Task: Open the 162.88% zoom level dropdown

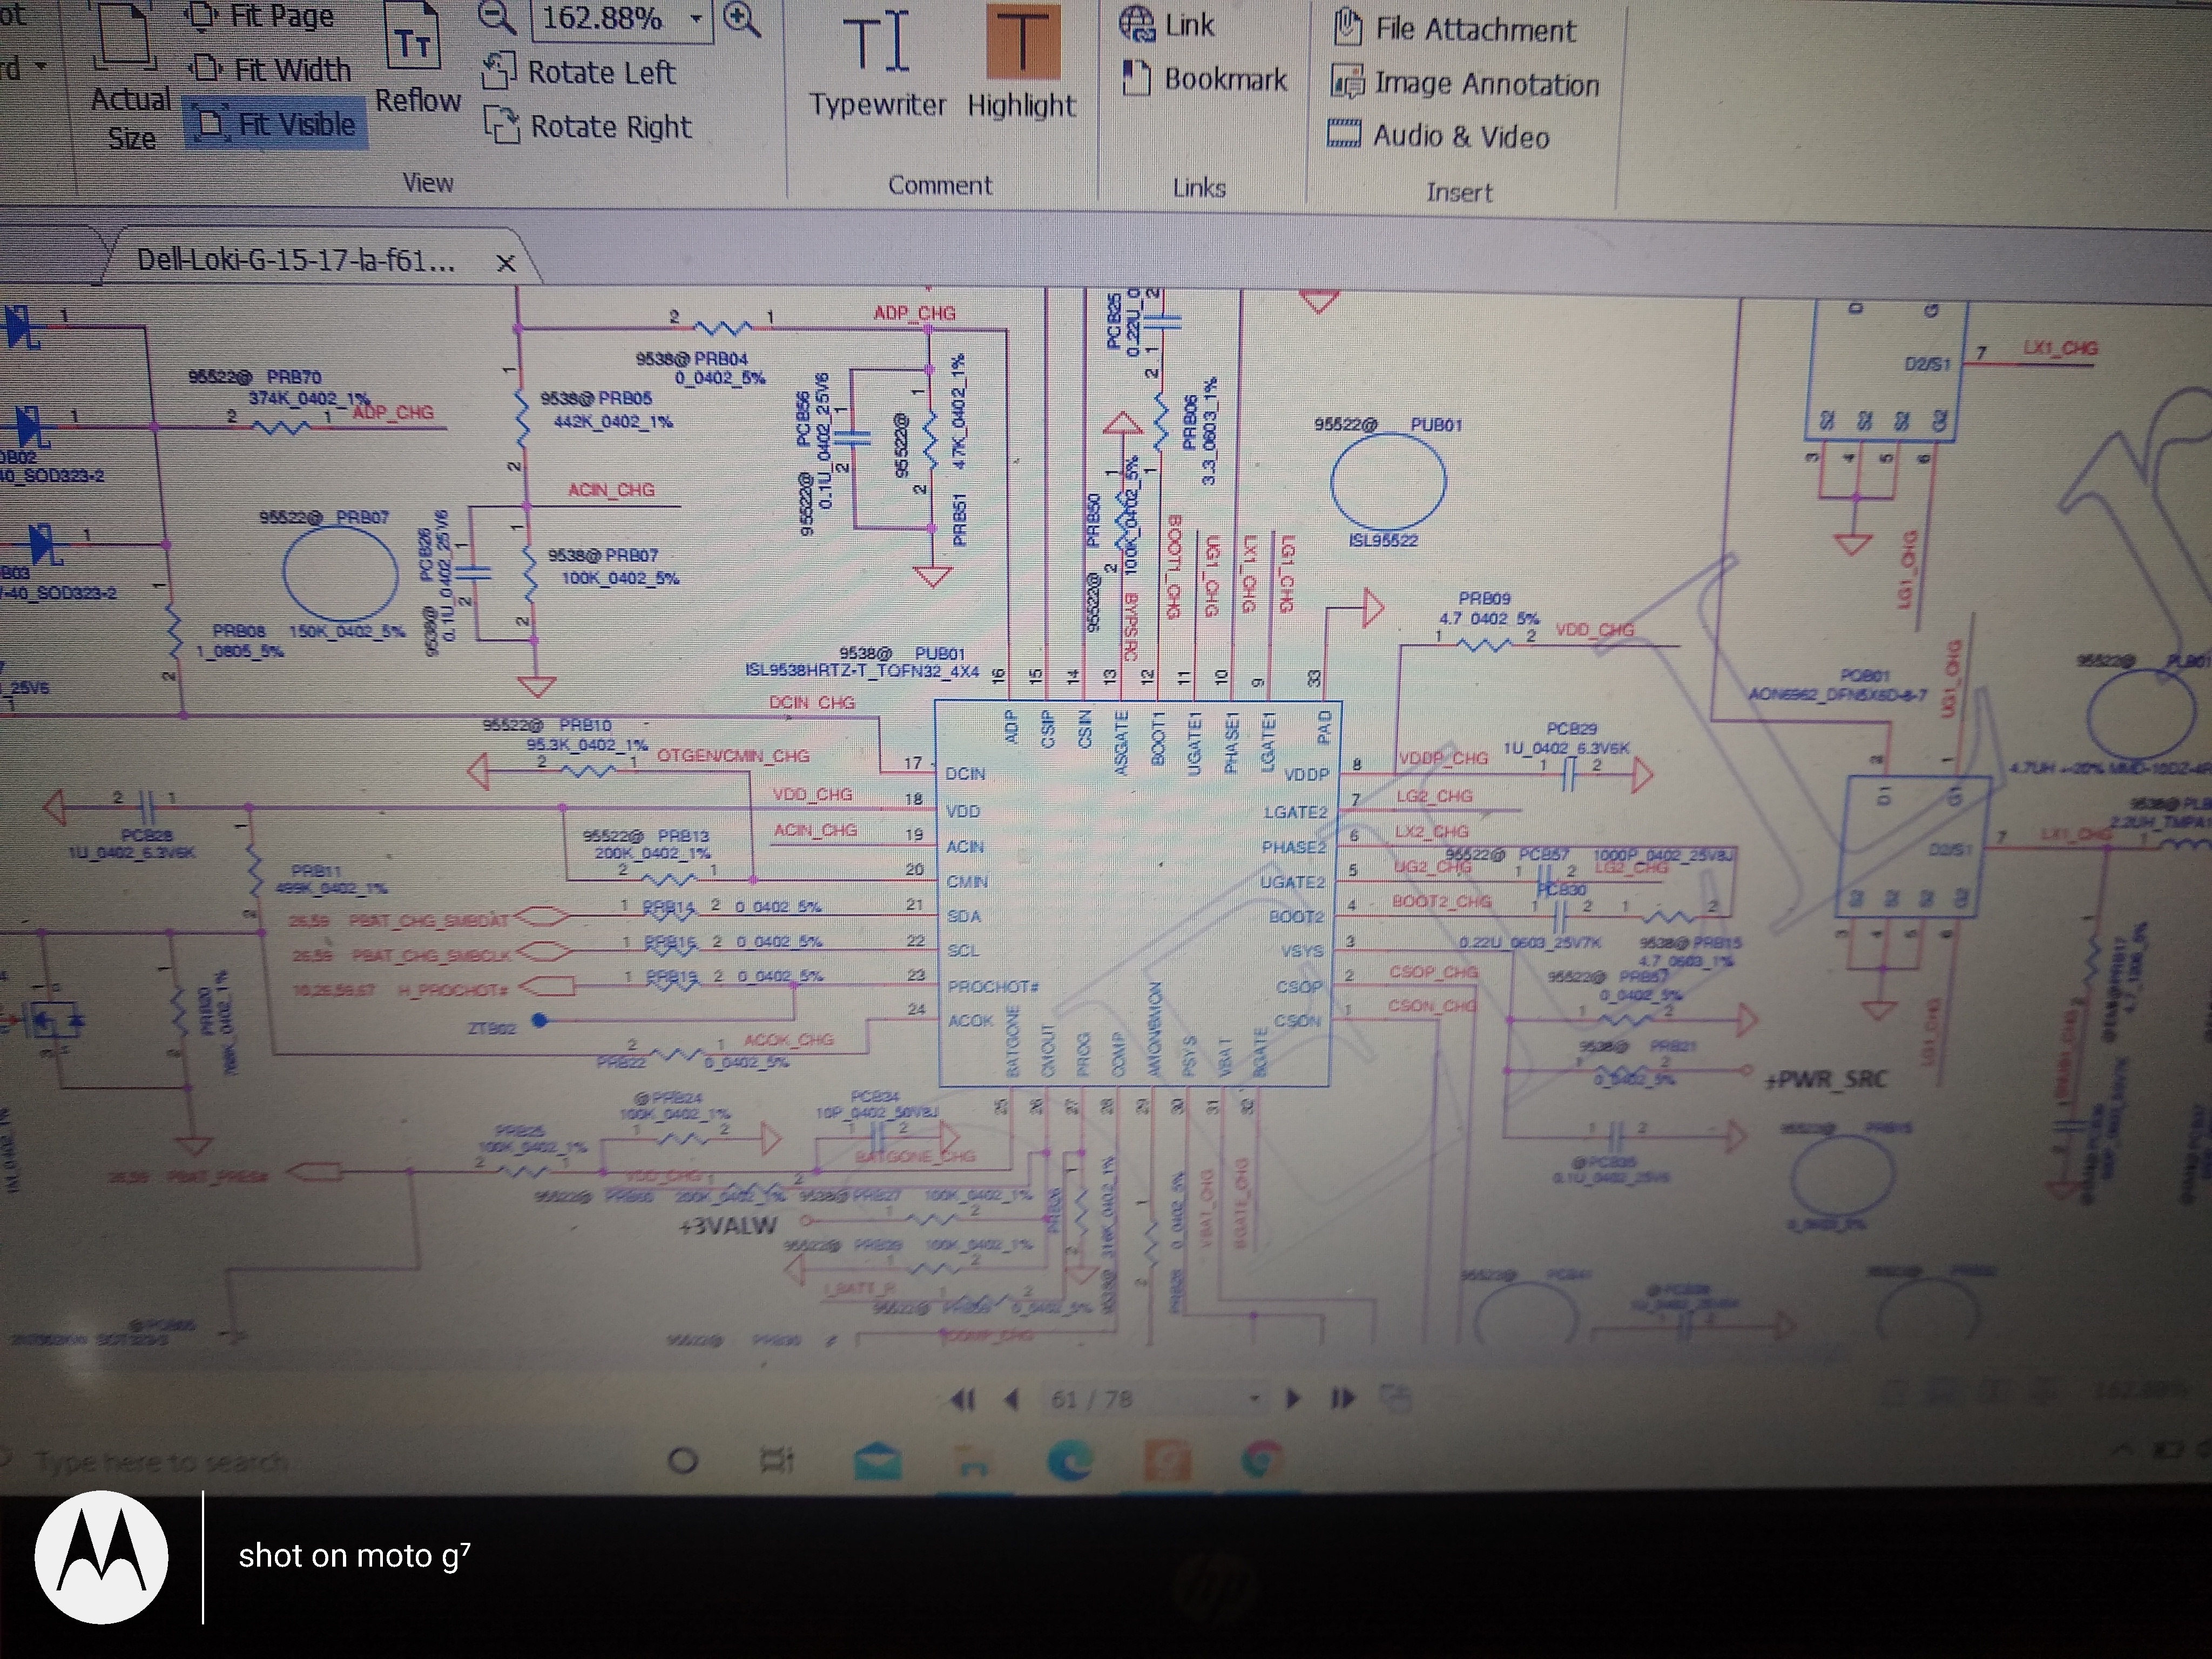Action: coord(696,19)
